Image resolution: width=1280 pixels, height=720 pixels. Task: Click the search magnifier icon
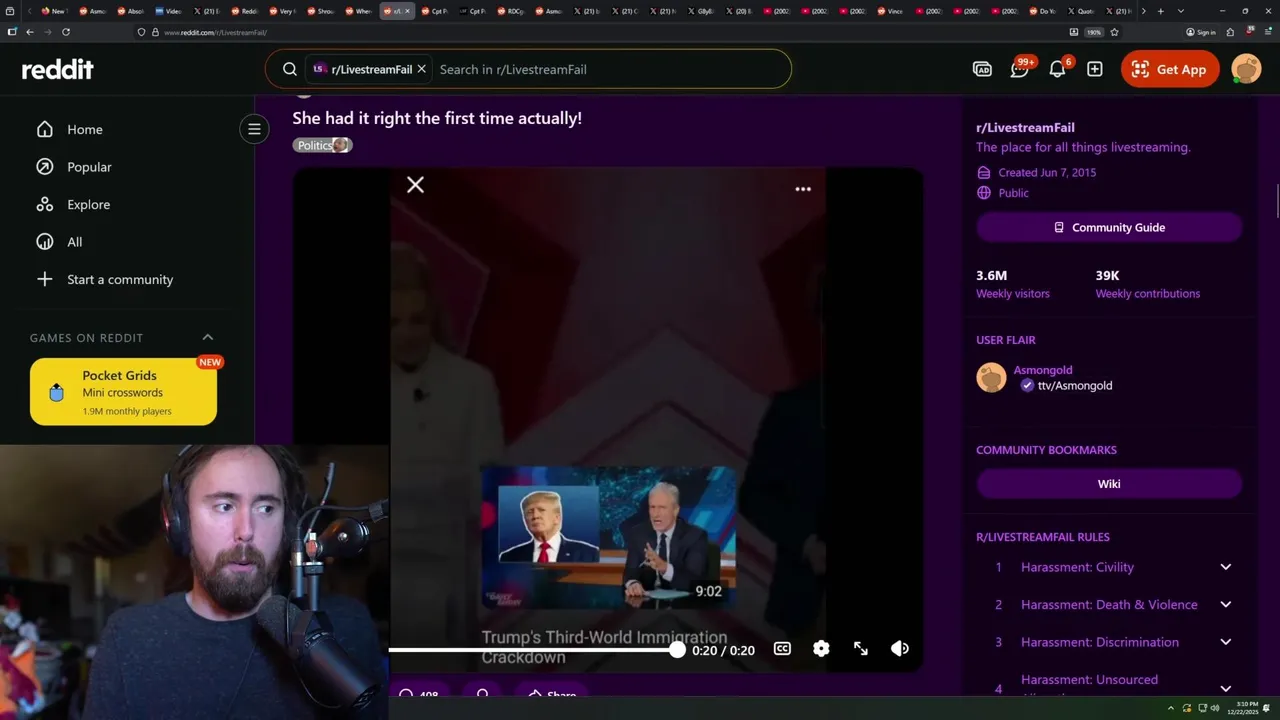[289, 69]
